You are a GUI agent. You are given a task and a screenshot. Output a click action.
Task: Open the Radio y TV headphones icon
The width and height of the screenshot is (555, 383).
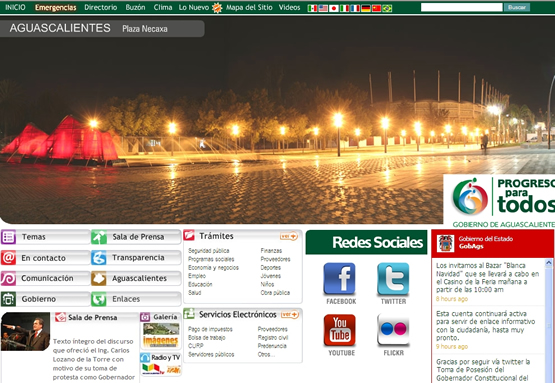[145, 358]
